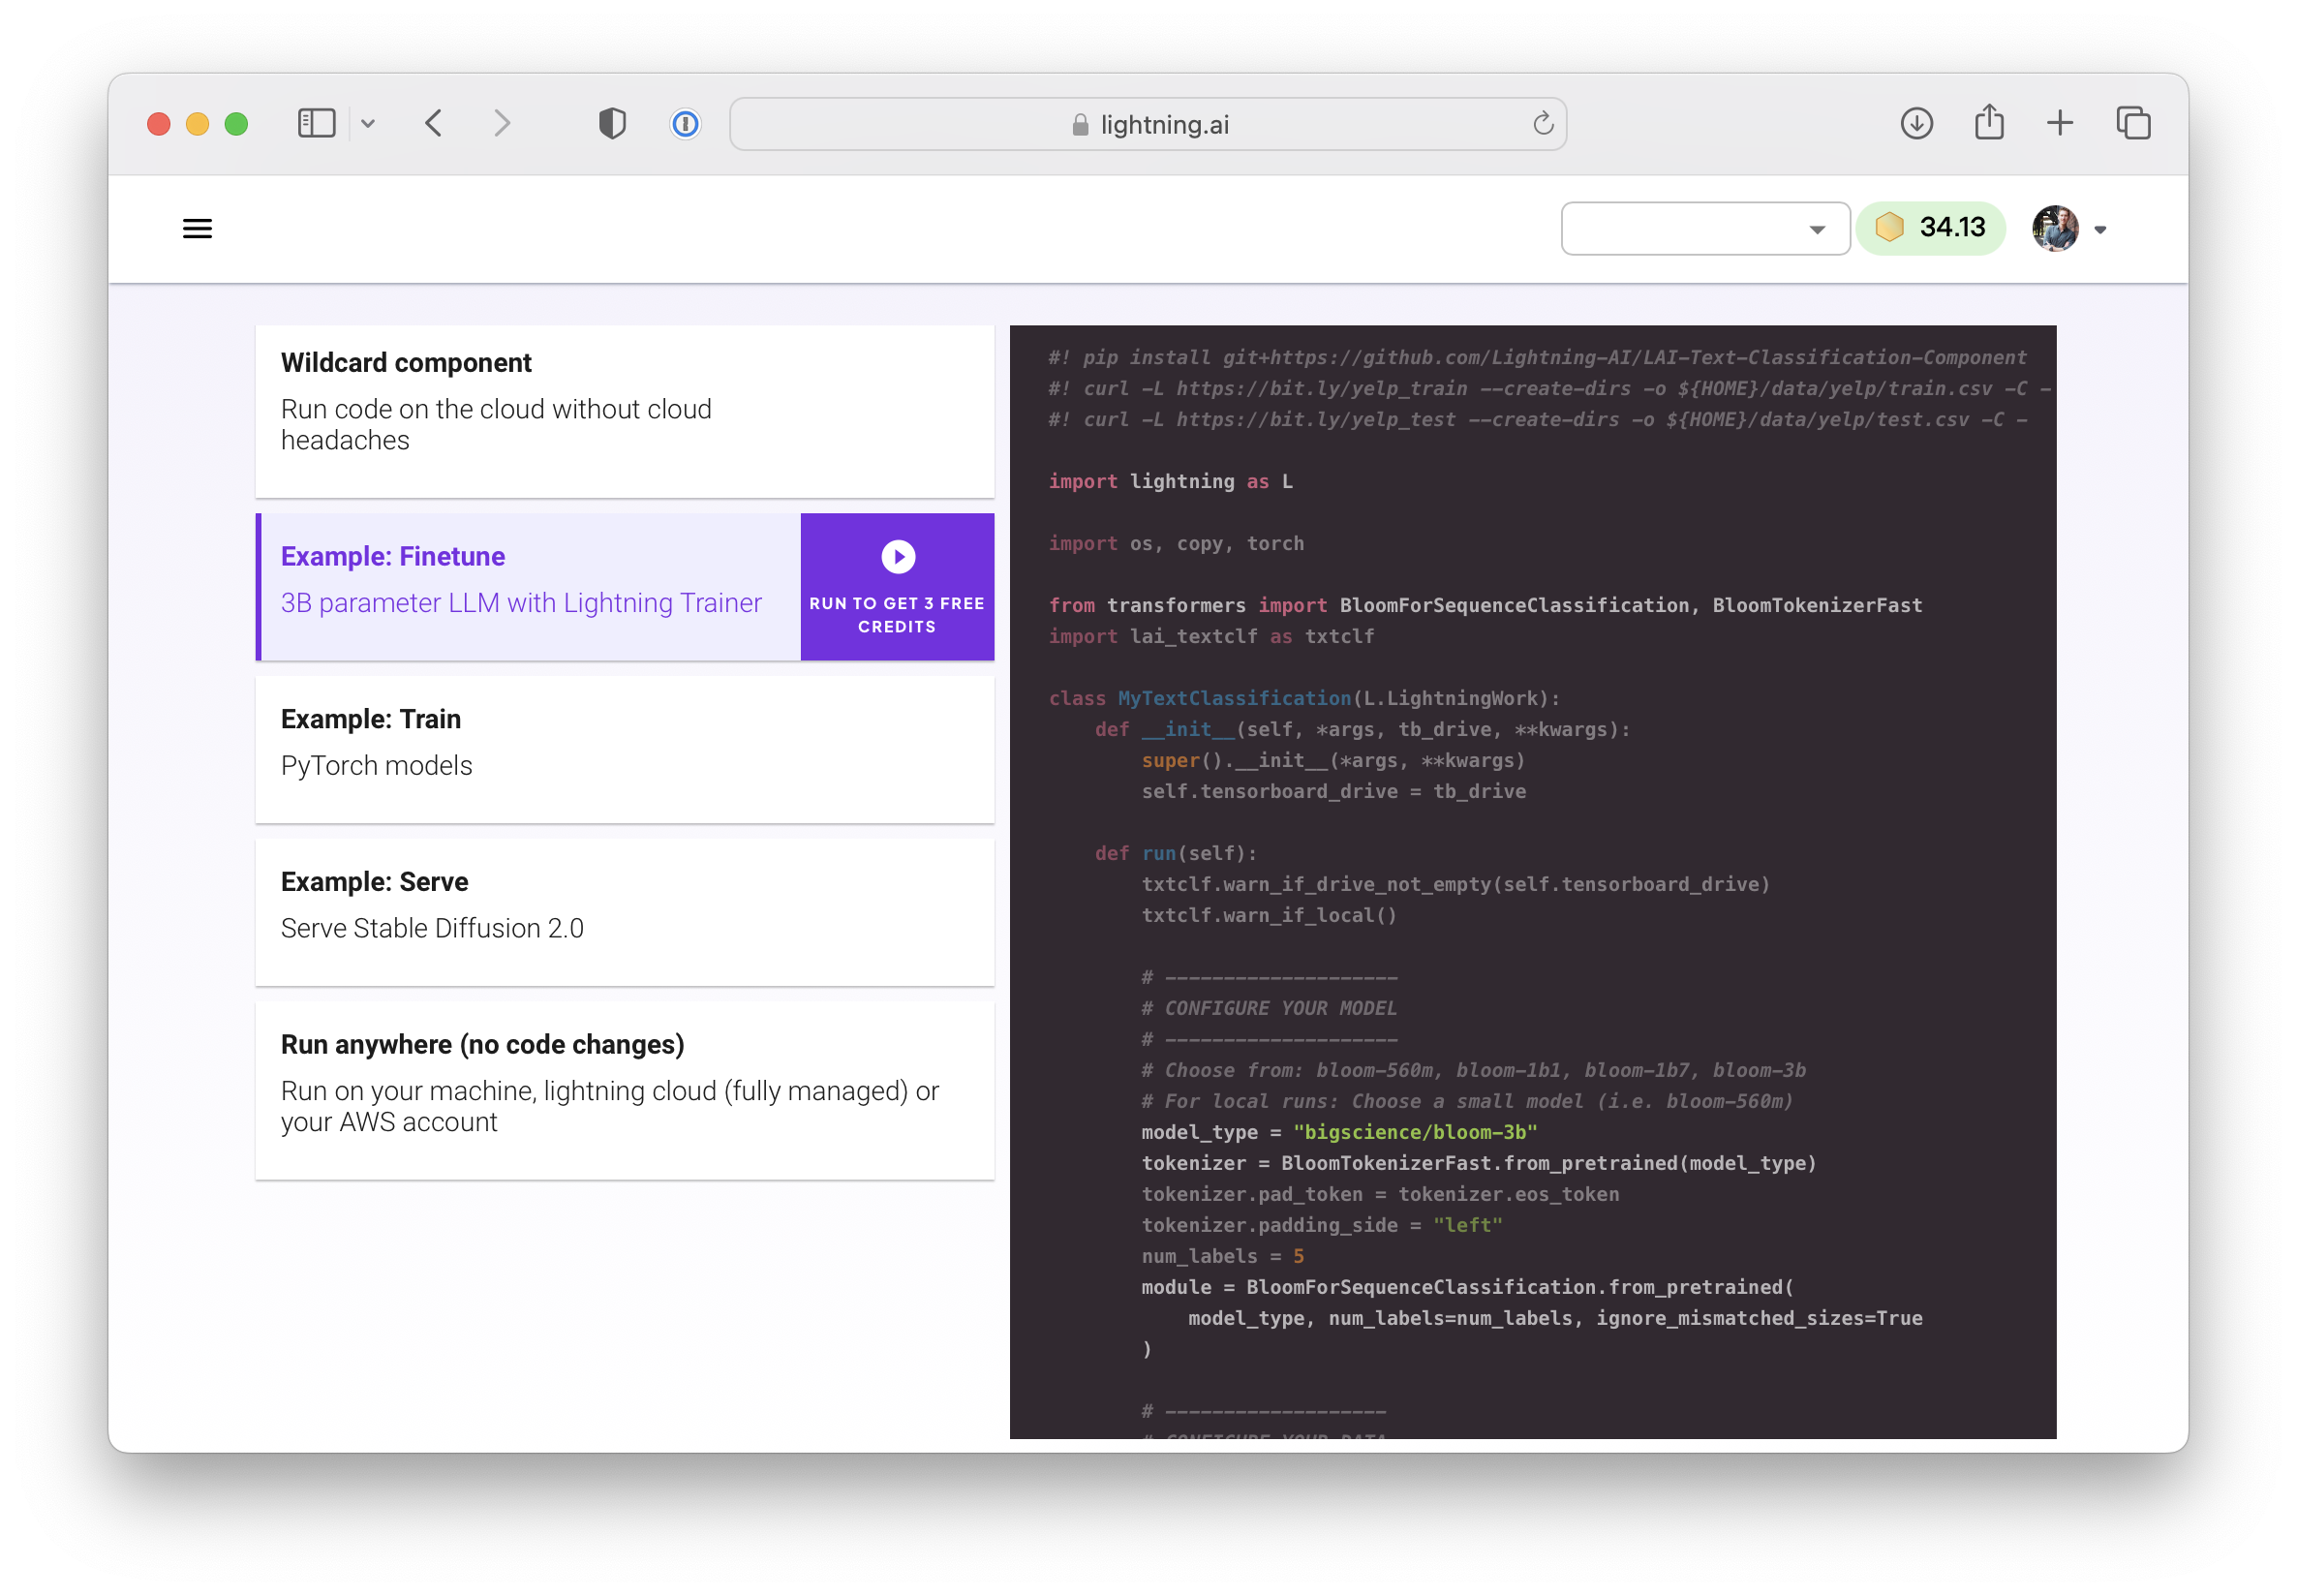Select the Run anywhere card
The width and height of the screenshot is (2297, 1596).
point(625,1091)
